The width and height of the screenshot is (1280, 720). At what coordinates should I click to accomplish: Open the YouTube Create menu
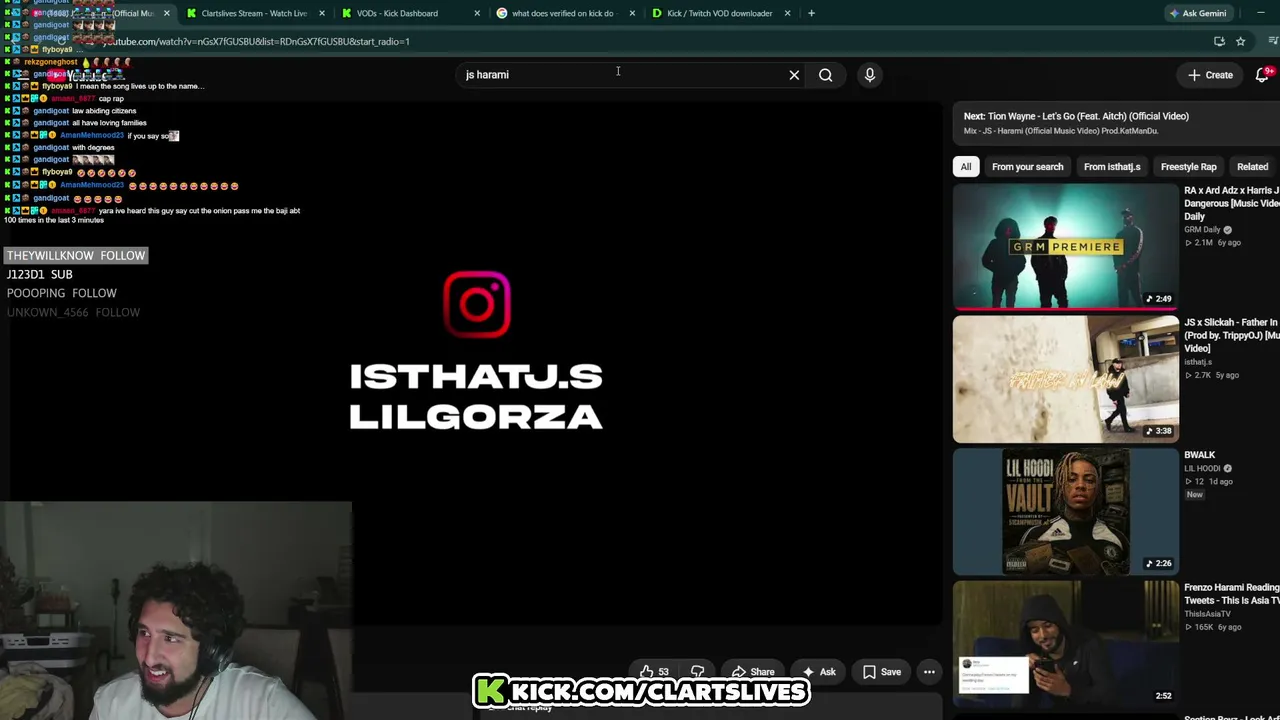pyautogui.click(x=1210, y=75)
